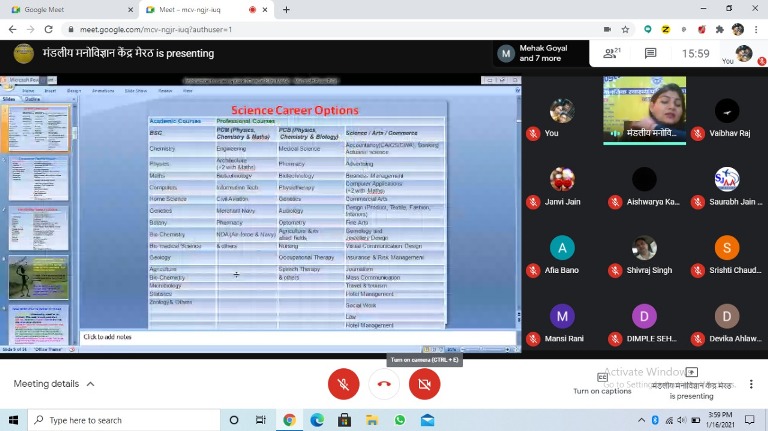
Task: Unmute the microphone button
Action: [343, 384]
